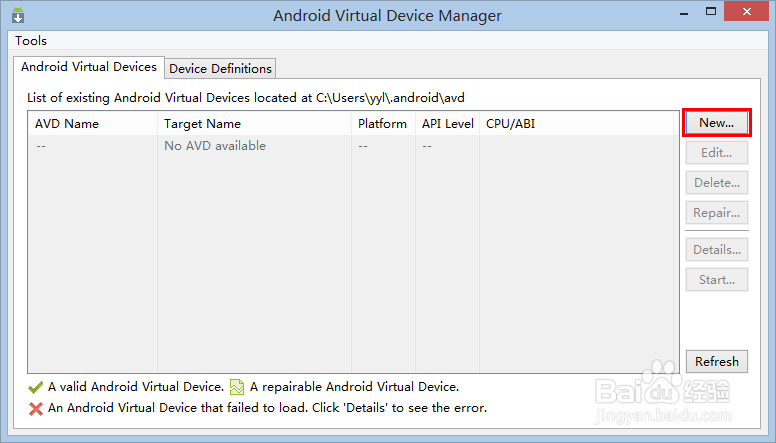Click the Edit... button
This screenshot has width=776, height=443.
[x=716, y=153]
